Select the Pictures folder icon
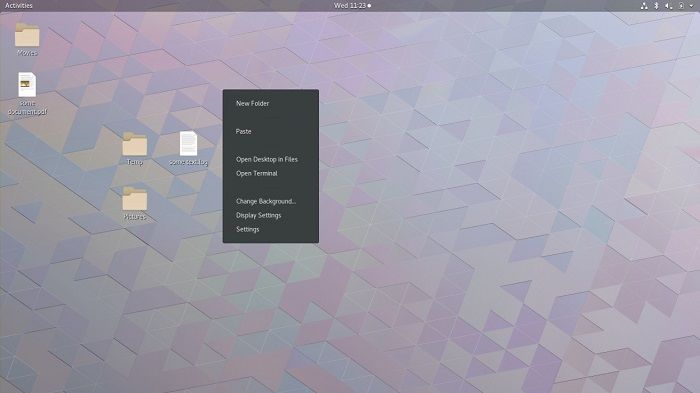Image resolution: width=700 pixels, height=393 pixels. click(134, 199)
